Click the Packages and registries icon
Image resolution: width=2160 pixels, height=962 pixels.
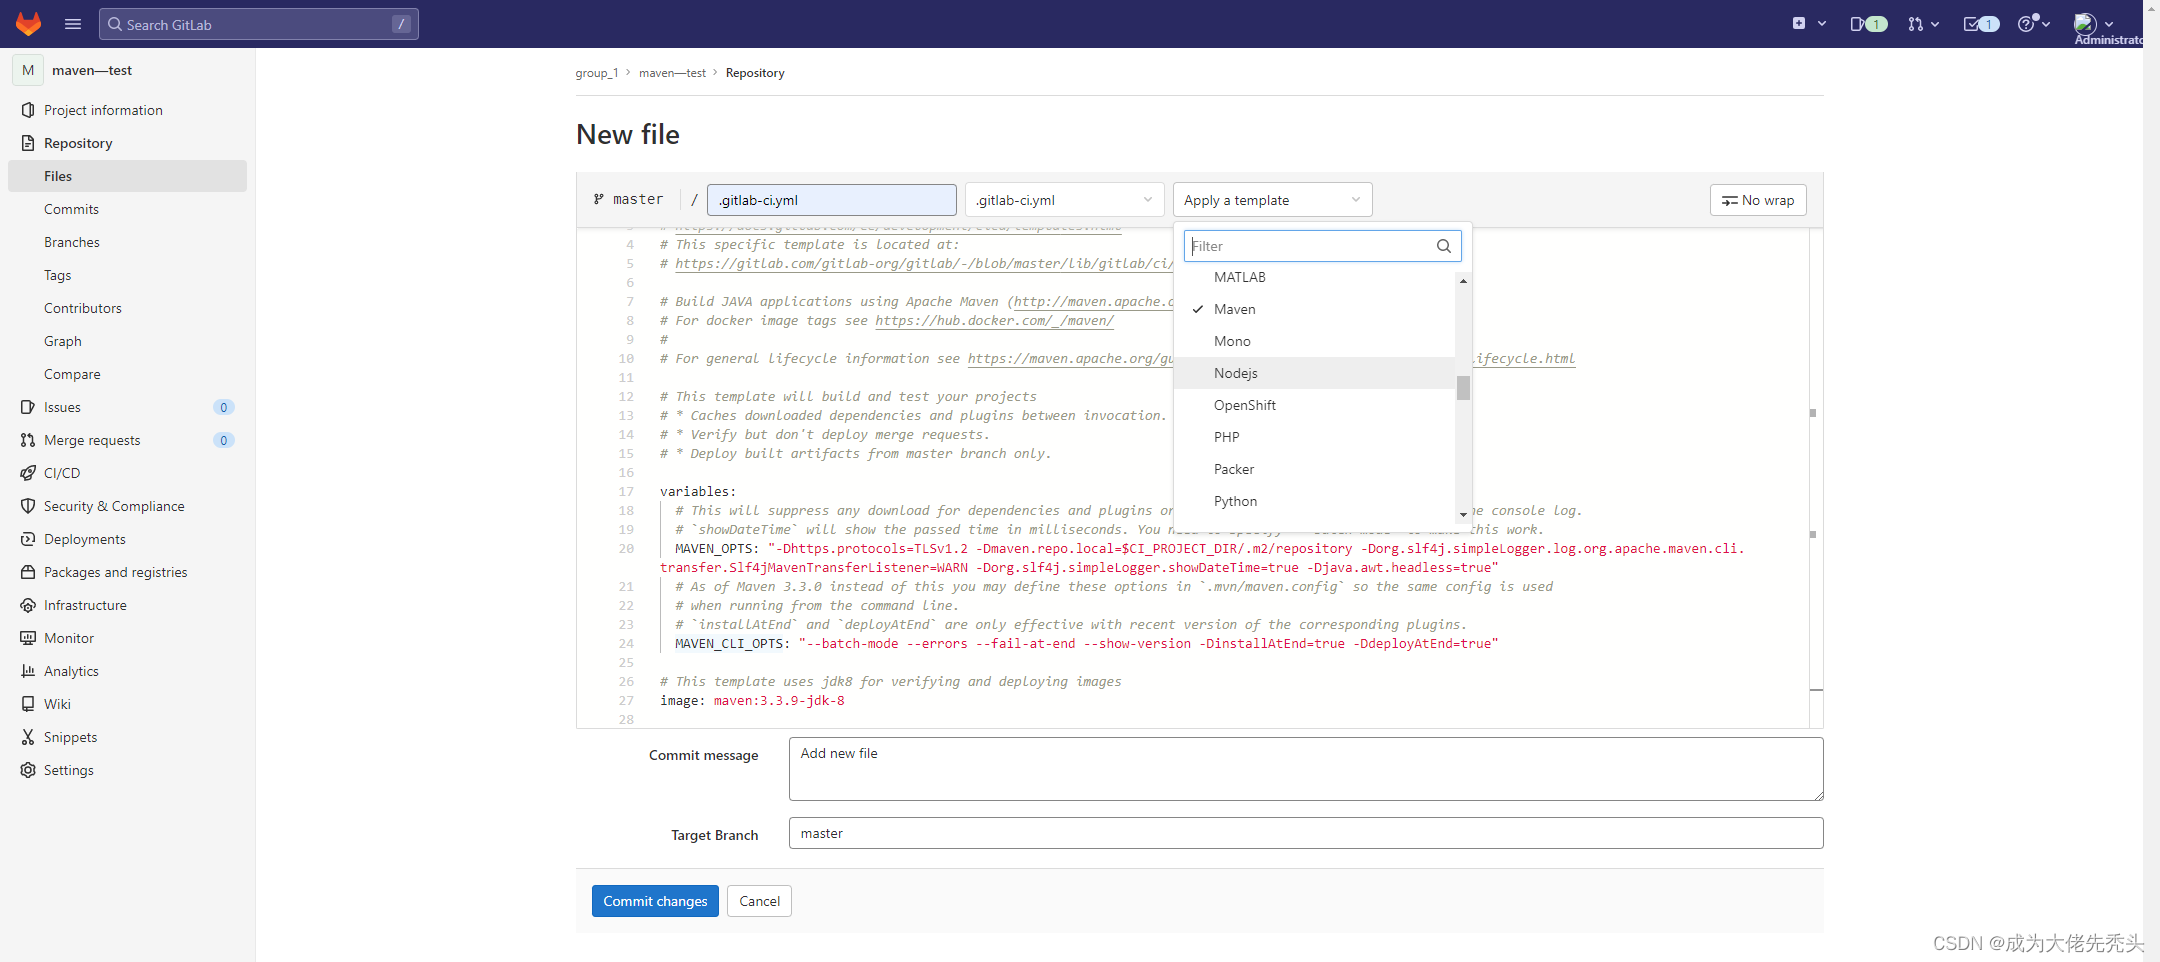28,572
